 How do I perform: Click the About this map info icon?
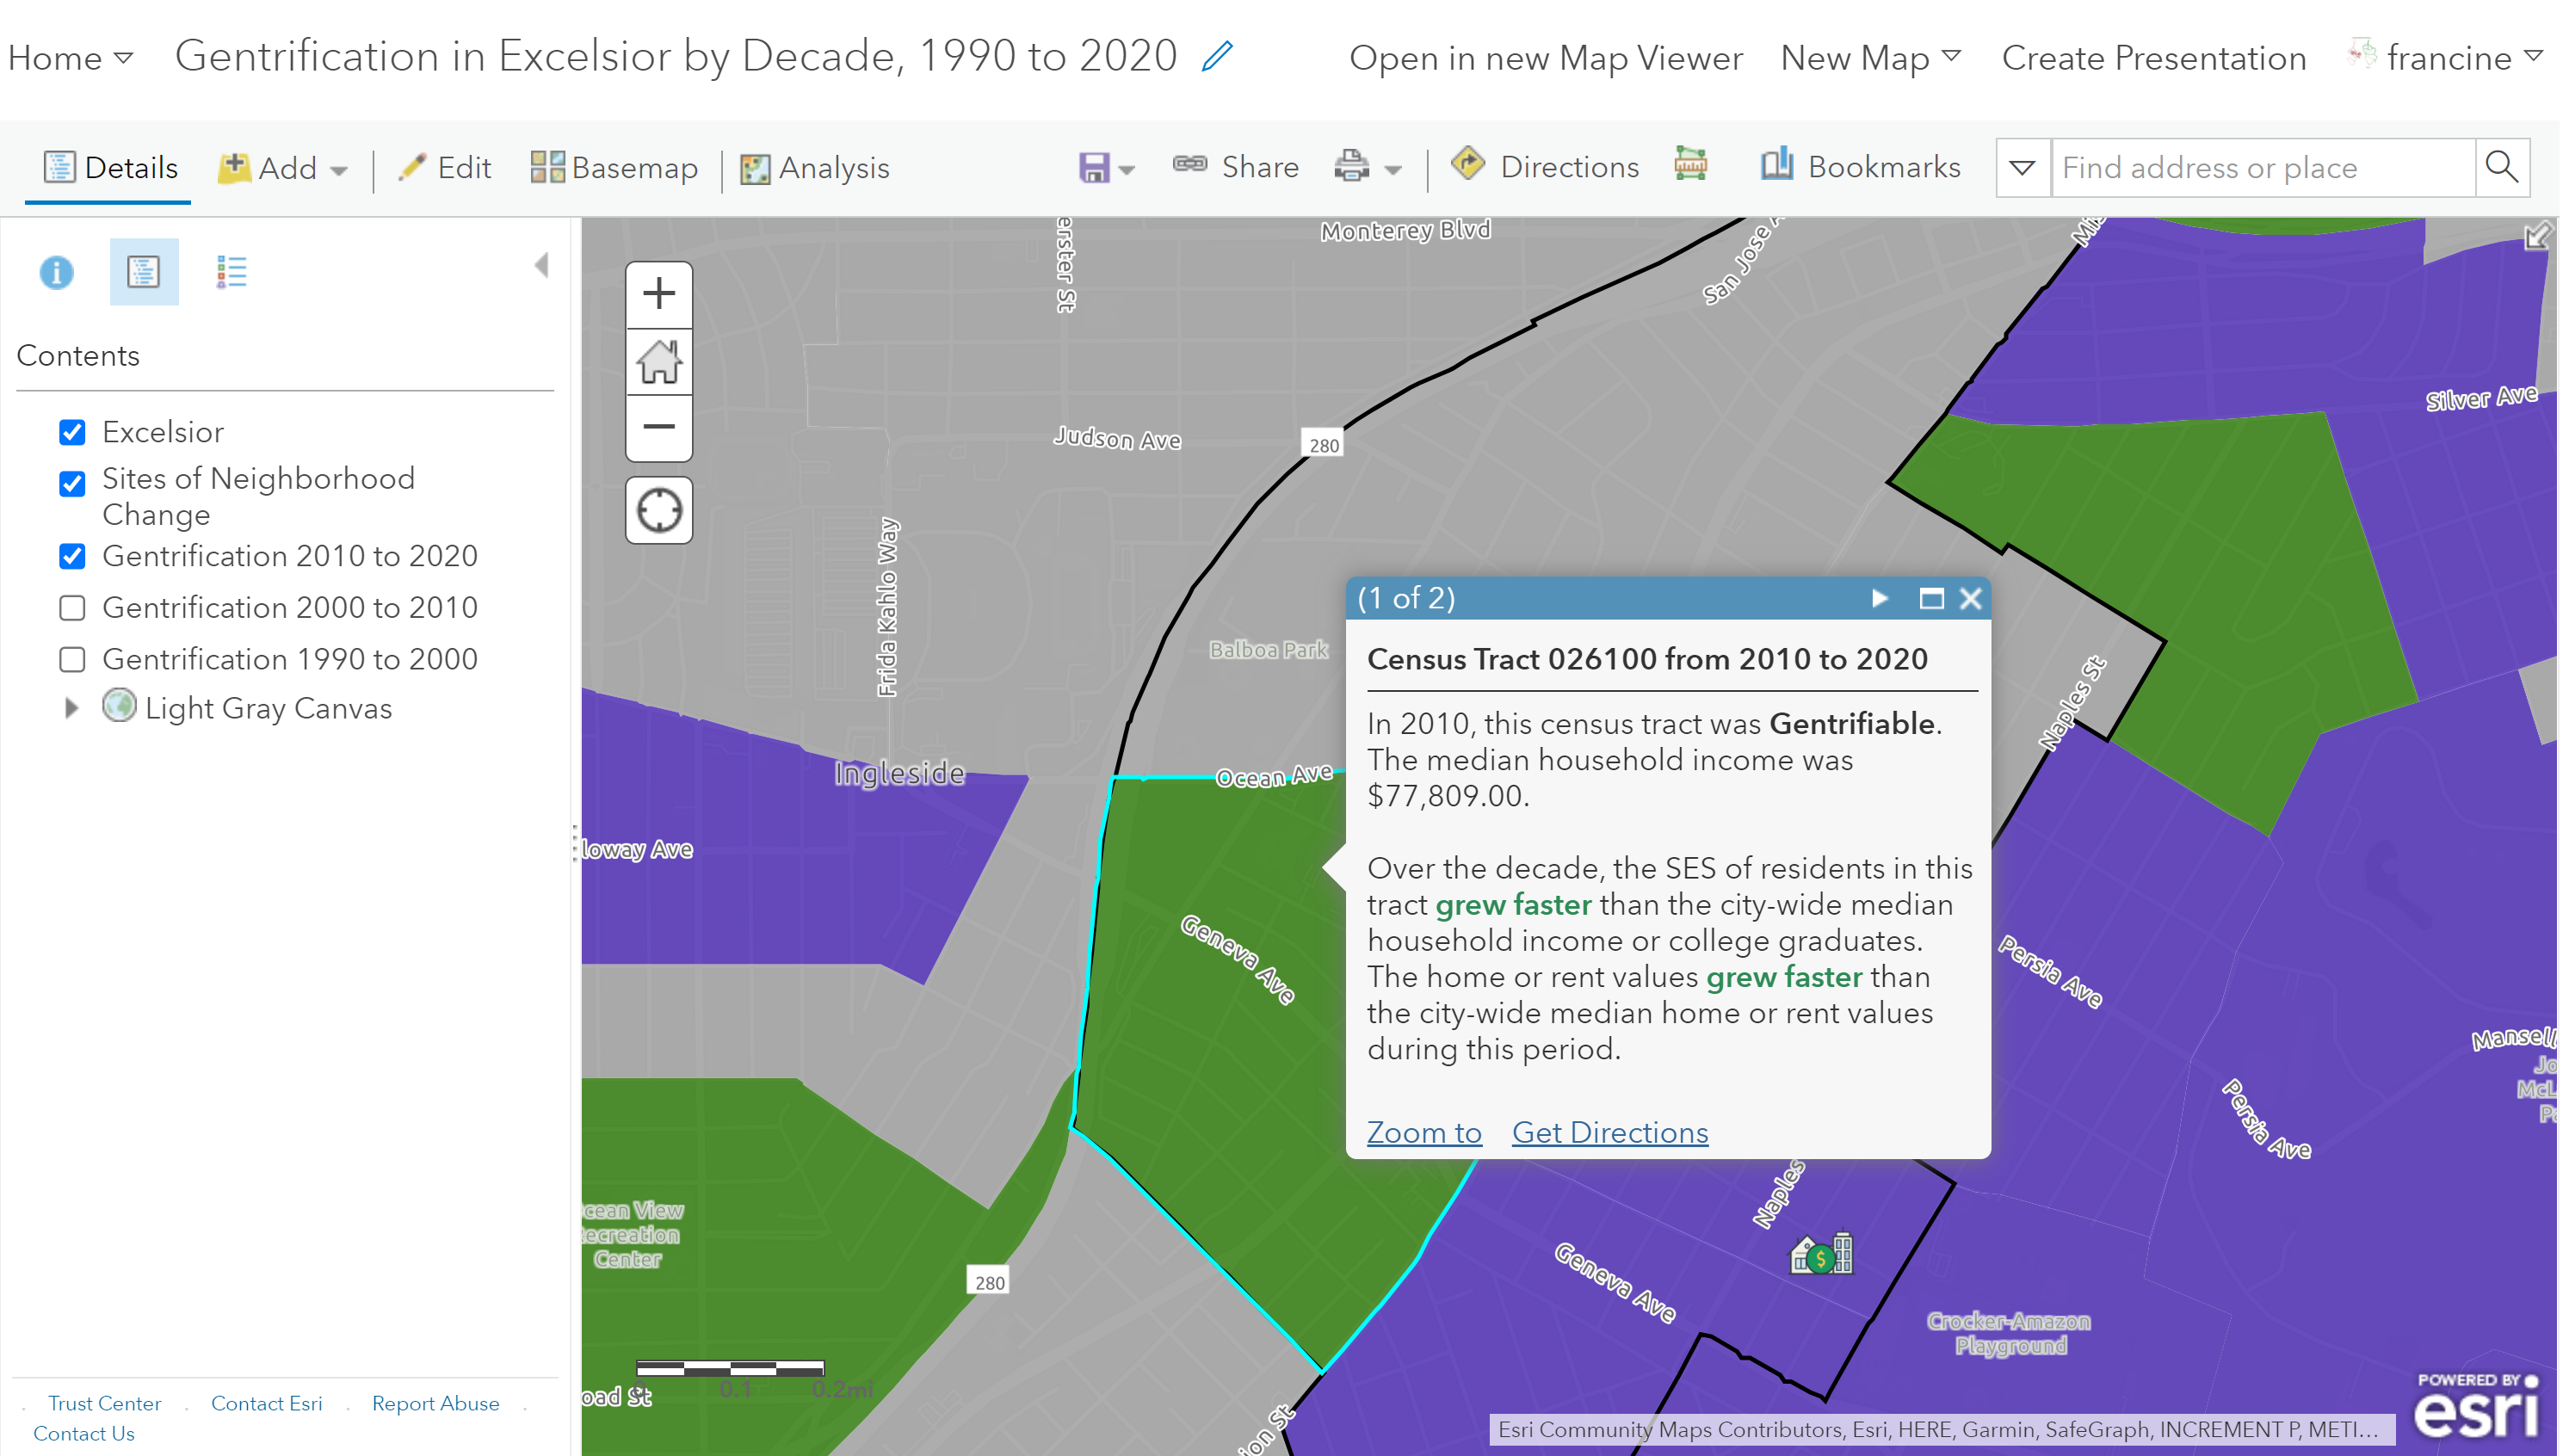pos(56,271)
